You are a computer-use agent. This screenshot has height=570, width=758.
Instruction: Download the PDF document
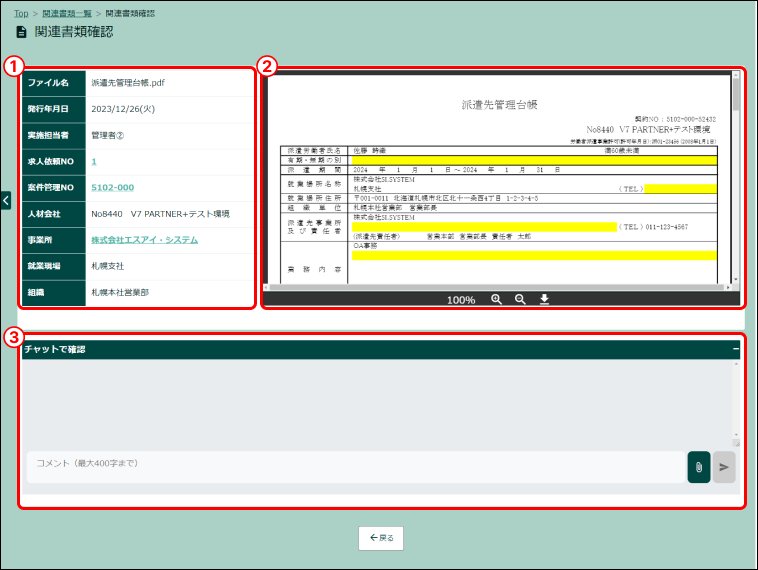pyautogui.click(x=544, y=299)
